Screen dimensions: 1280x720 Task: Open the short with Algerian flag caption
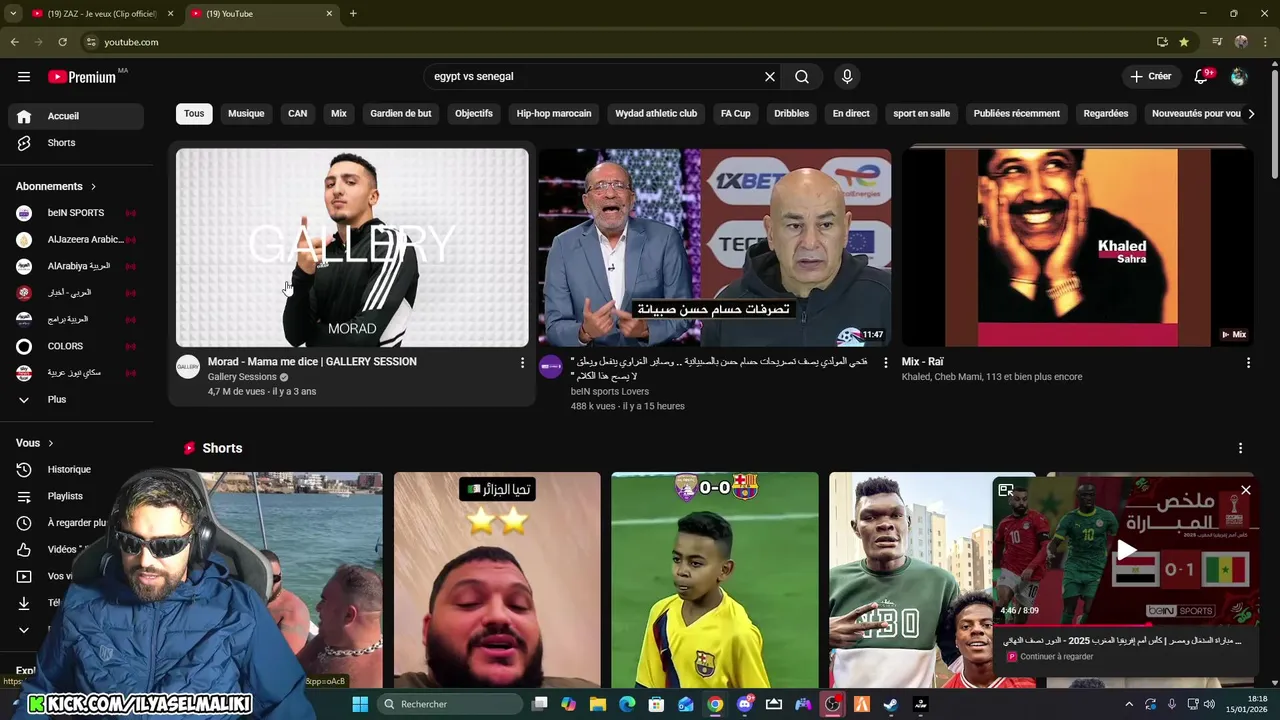pos(497,580)
